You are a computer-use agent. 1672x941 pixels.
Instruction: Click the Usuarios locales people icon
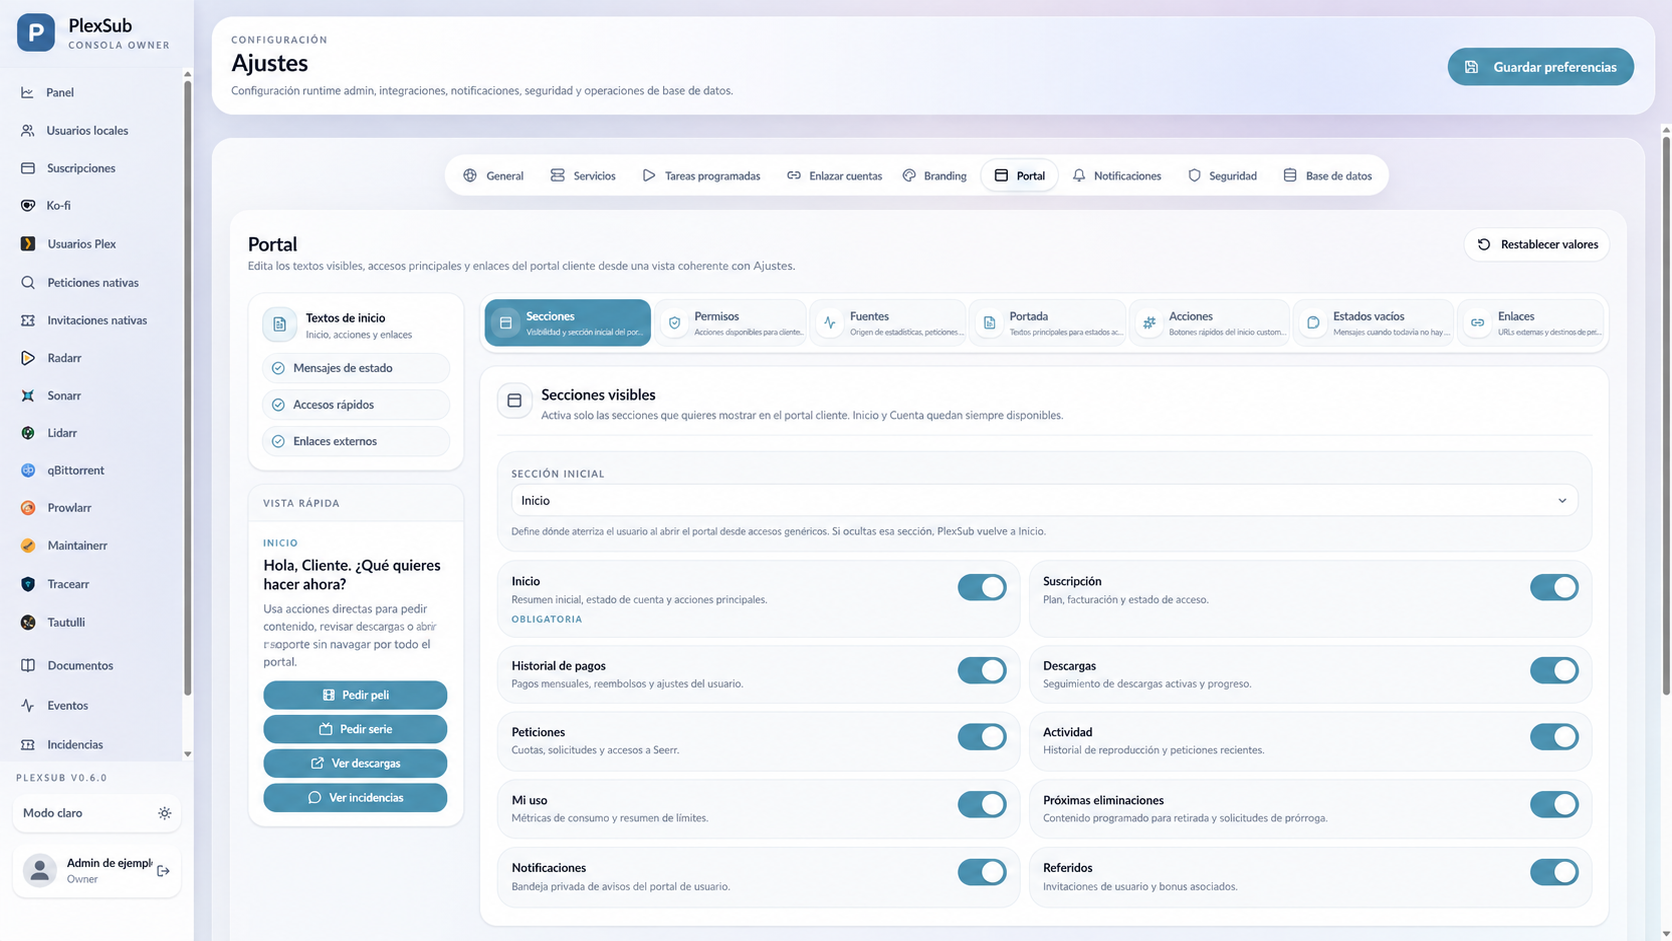(27, 130)
